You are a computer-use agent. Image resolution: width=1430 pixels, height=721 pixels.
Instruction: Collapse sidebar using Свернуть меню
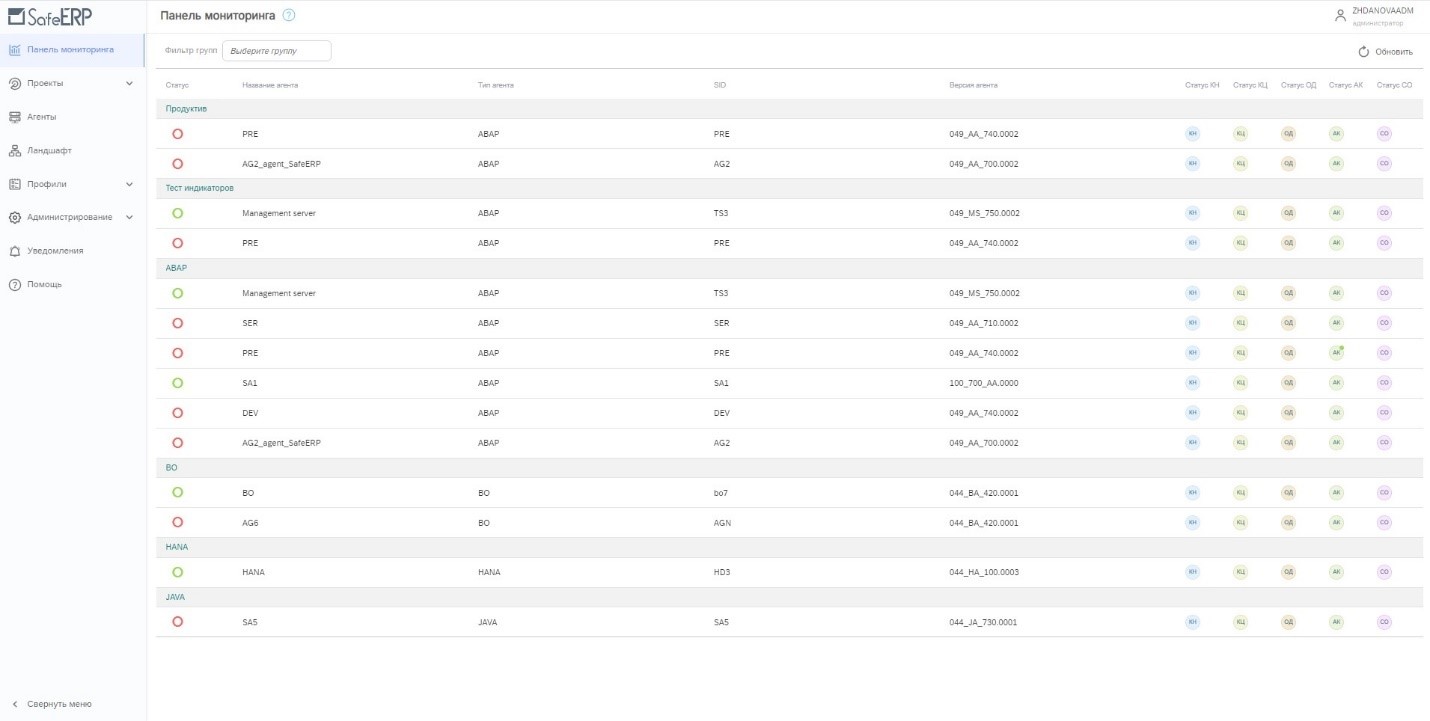[58, 704]
